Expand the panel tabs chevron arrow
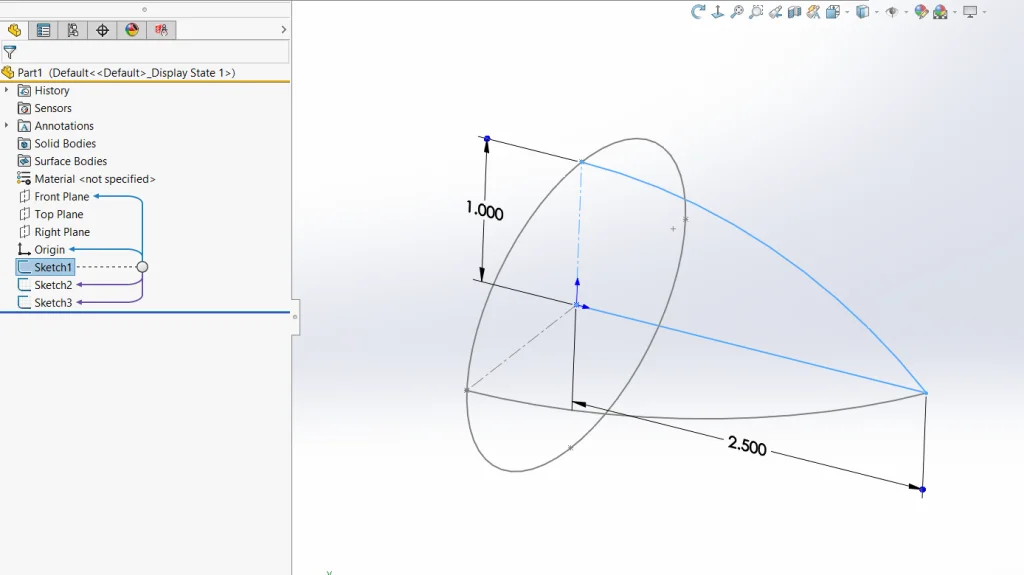Viewport: 1024px width, 575px height. tap(283, 30)
